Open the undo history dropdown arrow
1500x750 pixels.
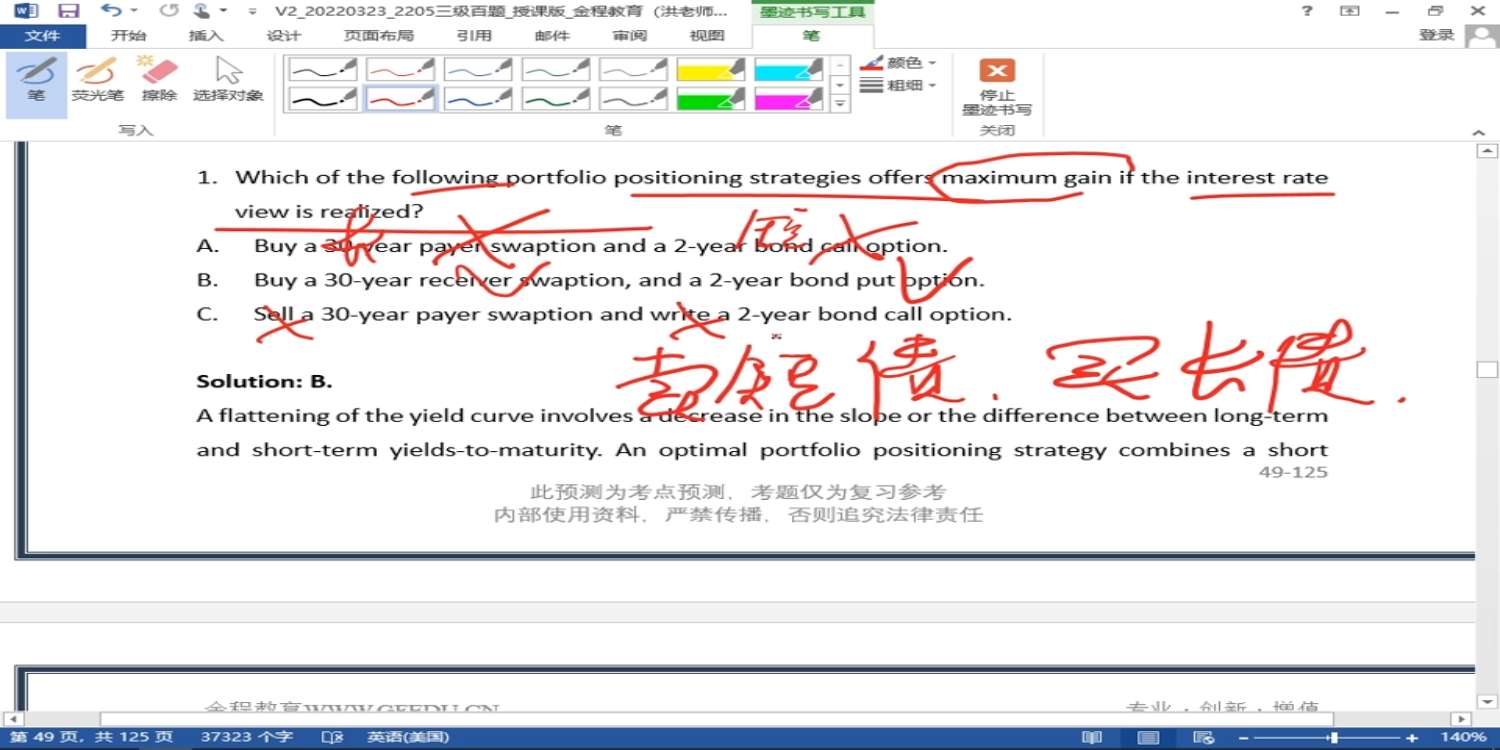tap(134, 11)
